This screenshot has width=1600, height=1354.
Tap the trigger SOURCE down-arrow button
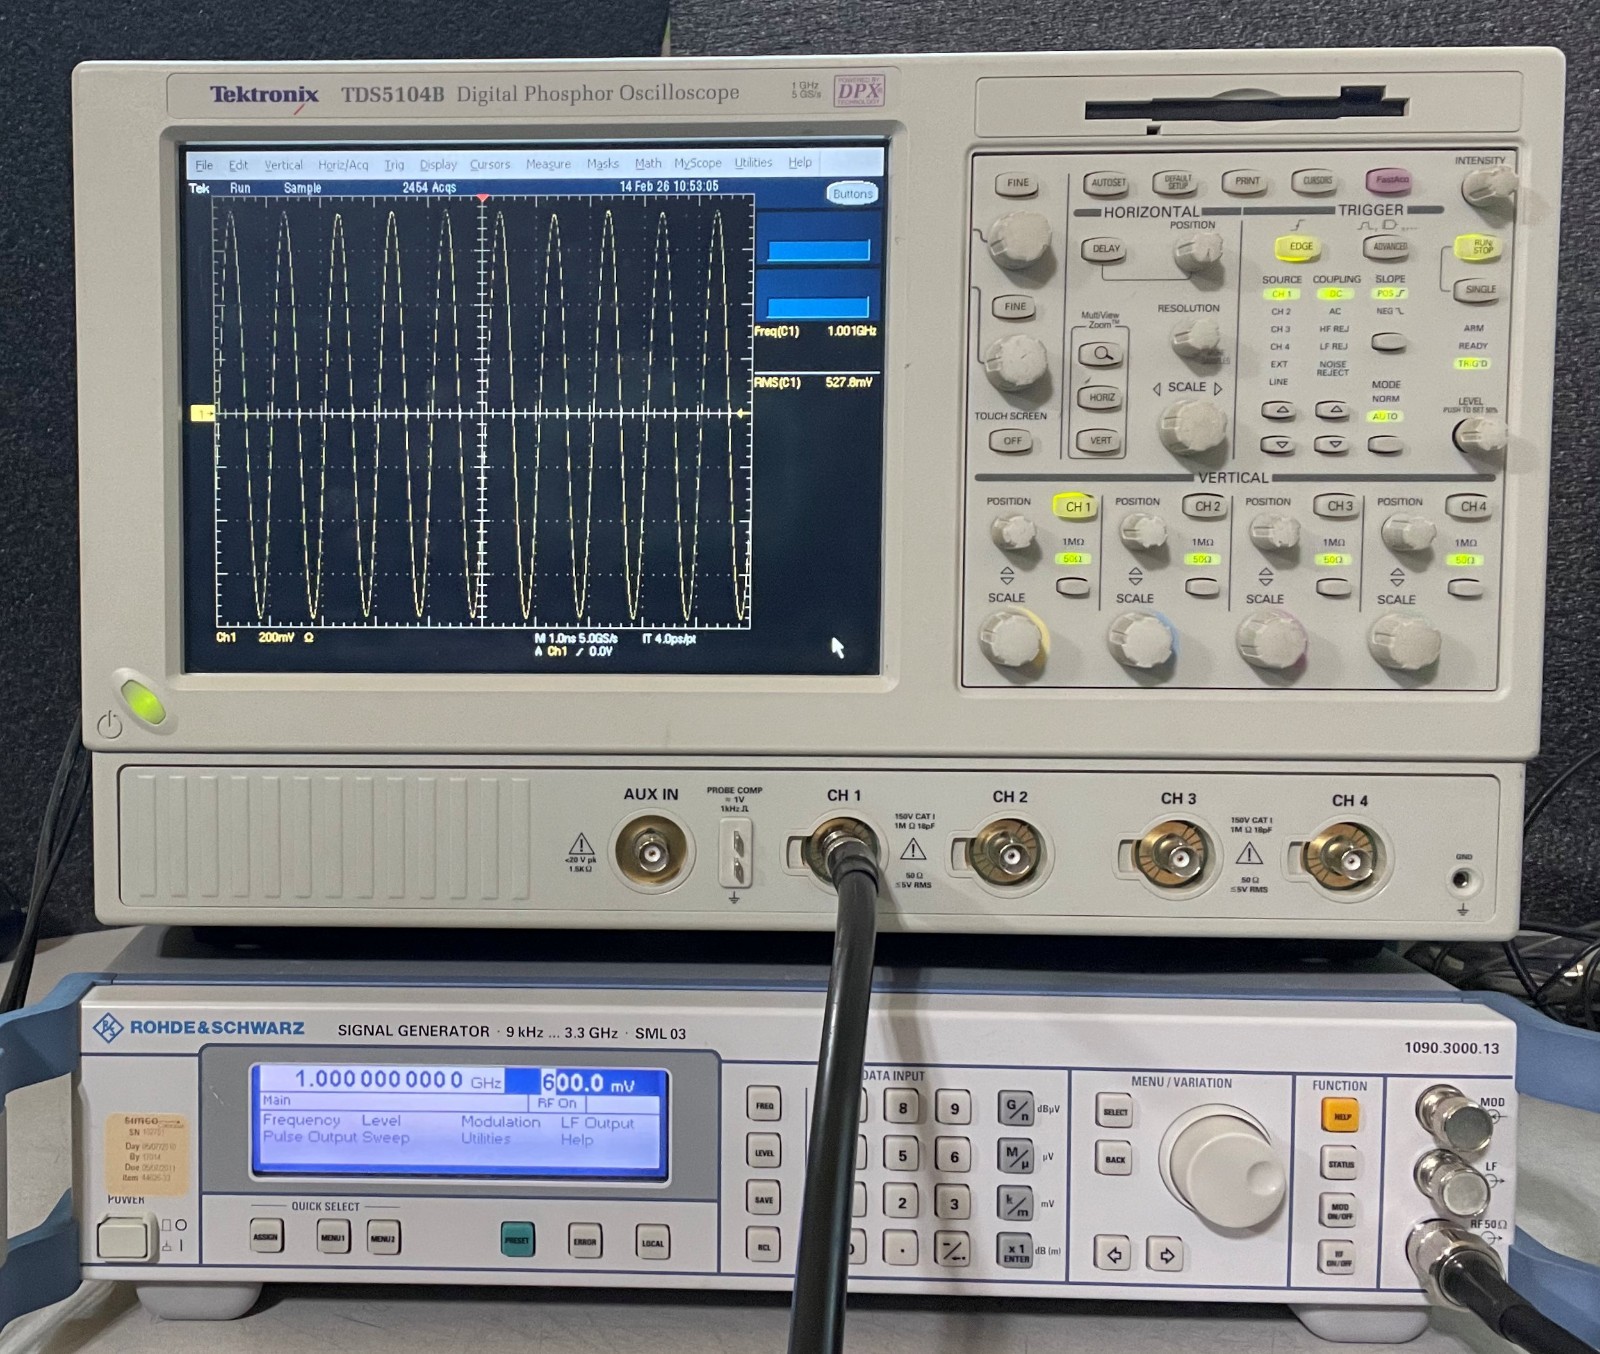point(1280,443)
